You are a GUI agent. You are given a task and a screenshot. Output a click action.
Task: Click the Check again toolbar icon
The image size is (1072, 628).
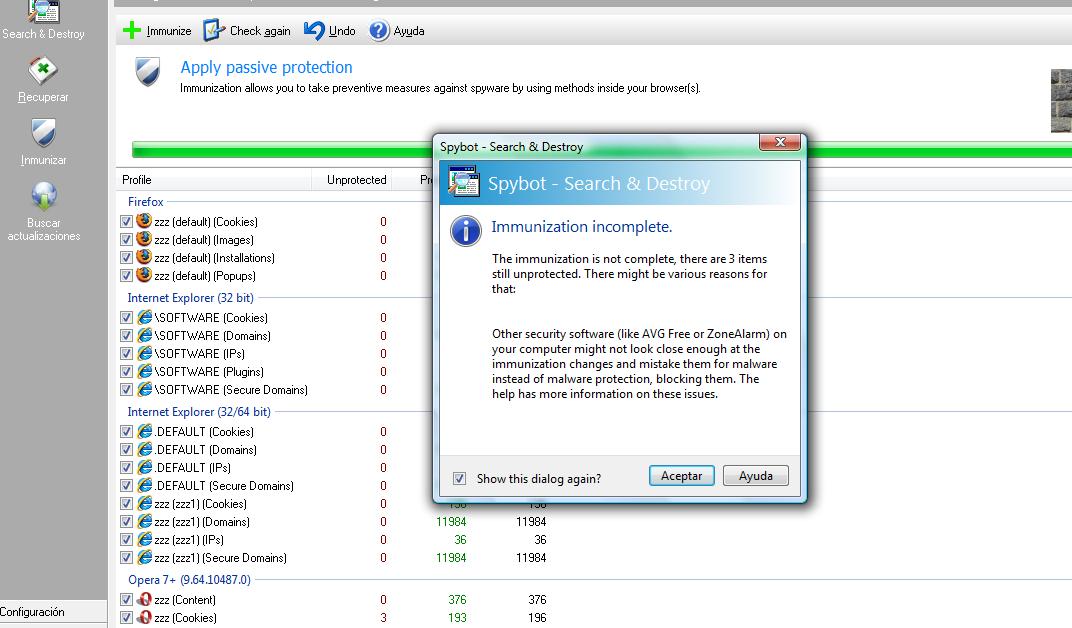(213, 30)
